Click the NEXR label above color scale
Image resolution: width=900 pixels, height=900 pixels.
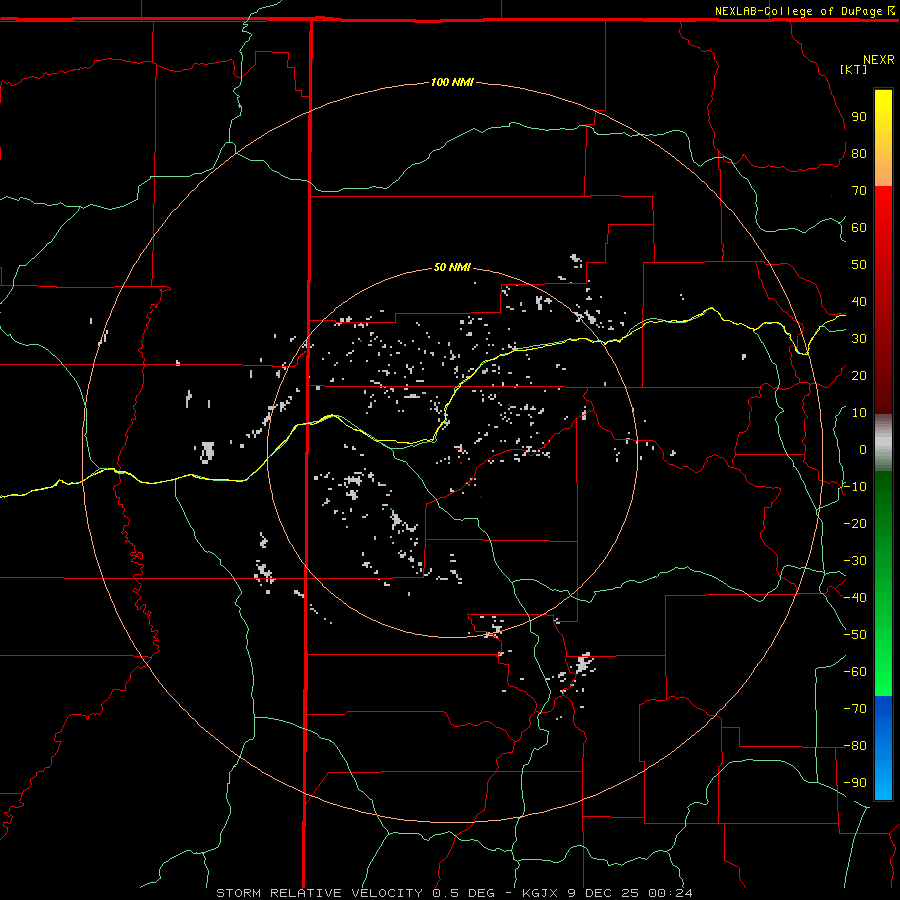(x=879, y=60)
